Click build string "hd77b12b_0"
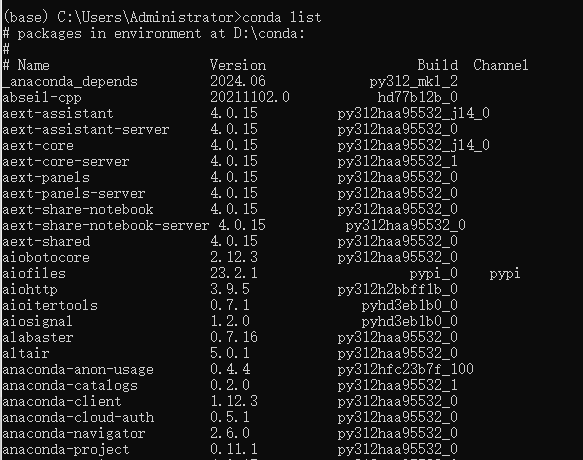 (418, 97)
